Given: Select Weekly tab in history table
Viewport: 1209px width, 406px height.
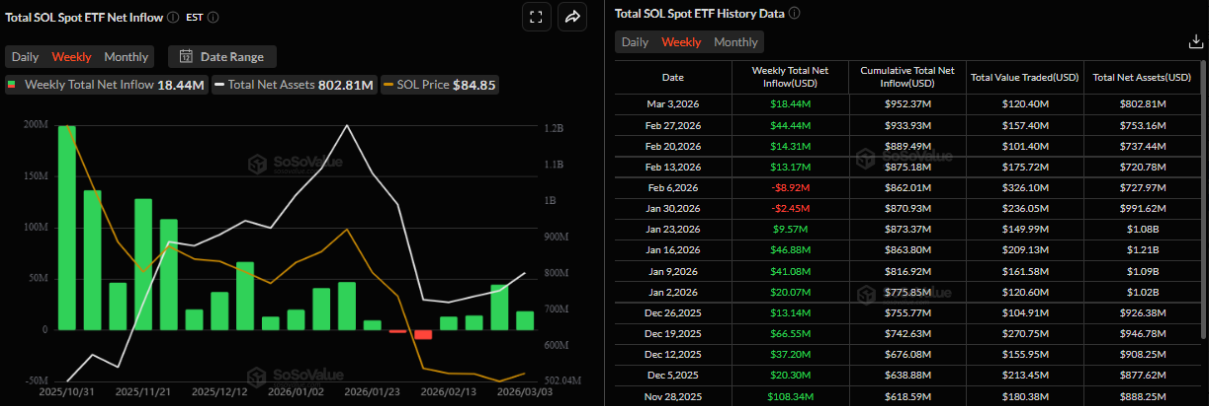Looking at the screenshot, I should point(681,42).
